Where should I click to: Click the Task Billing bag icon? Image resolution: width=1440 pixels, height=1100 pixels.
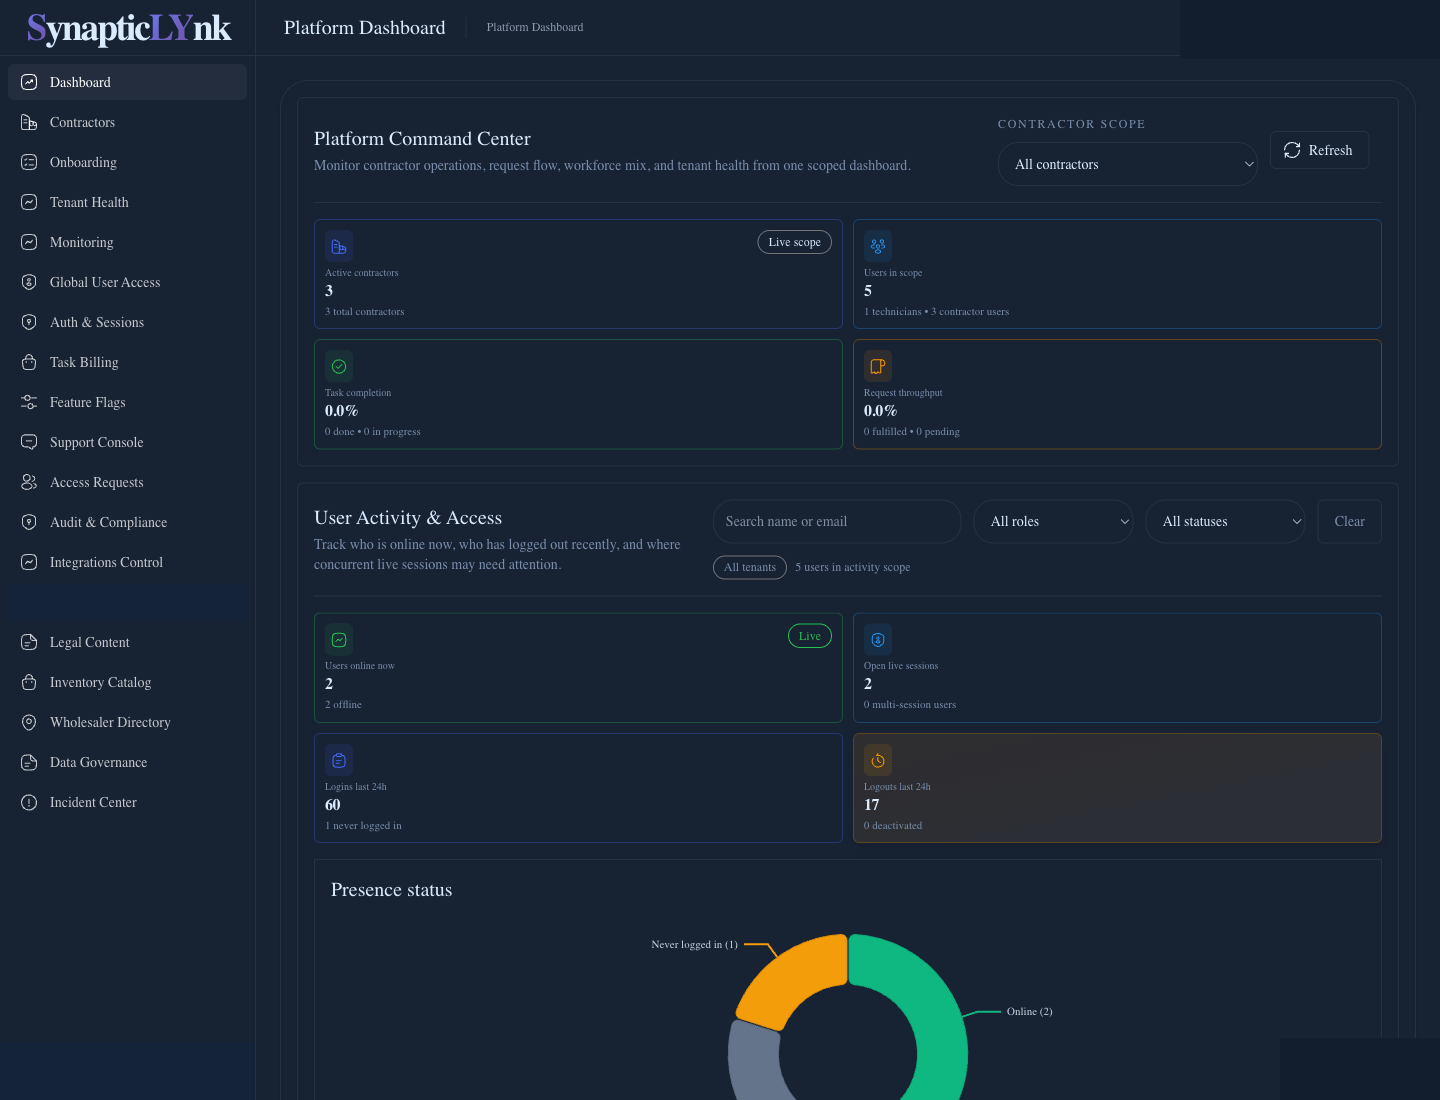point(29,362)
